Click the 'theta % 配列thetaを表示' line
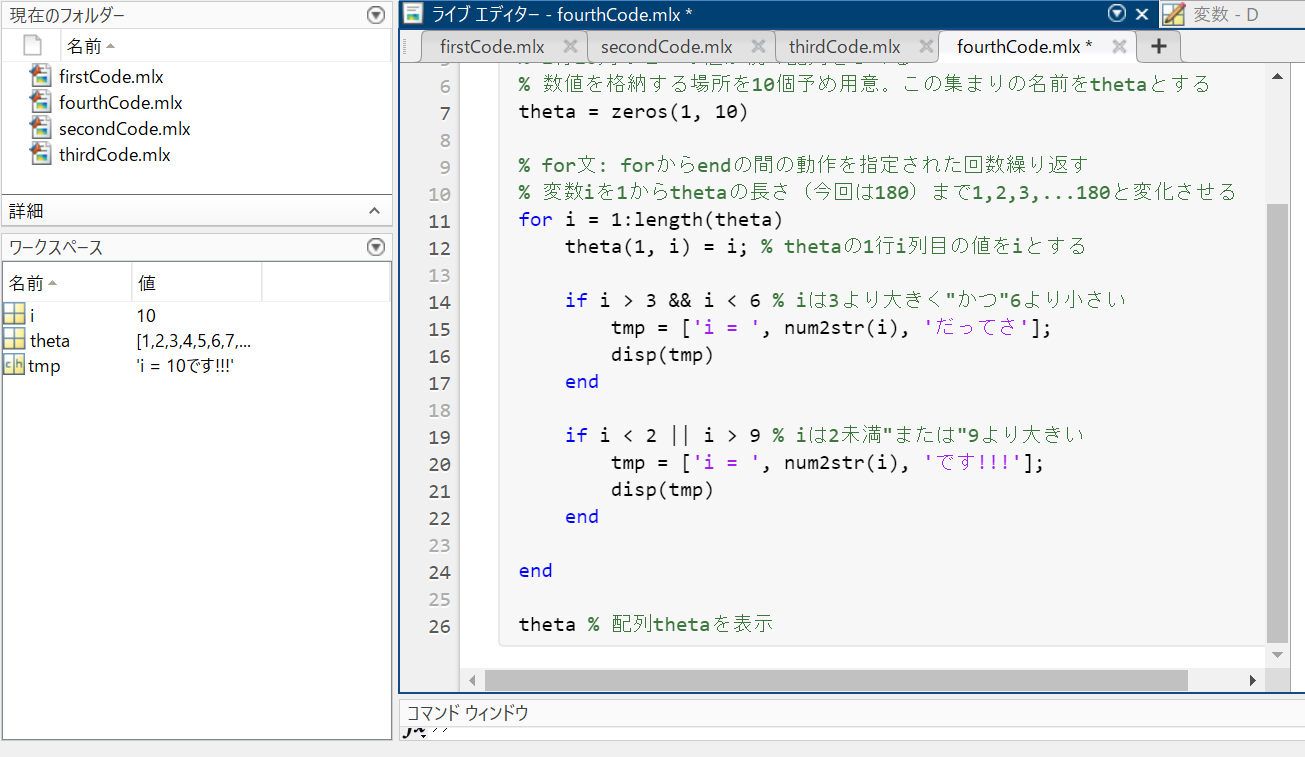 646,625
